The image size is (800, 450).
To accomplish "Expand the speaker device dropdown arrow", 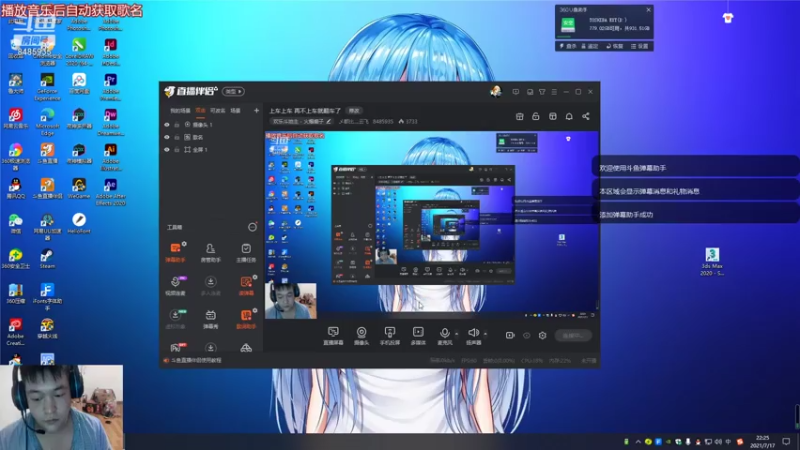I will coord(485,334).
